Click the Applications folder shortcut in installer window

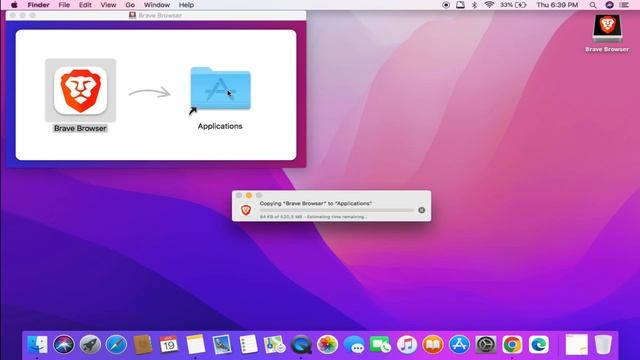220,89
